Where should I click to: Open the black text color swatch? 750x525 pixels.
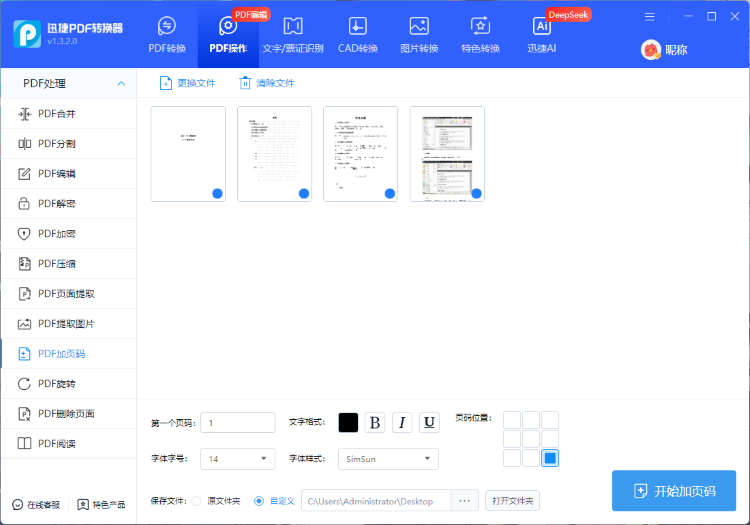(348, 423)
